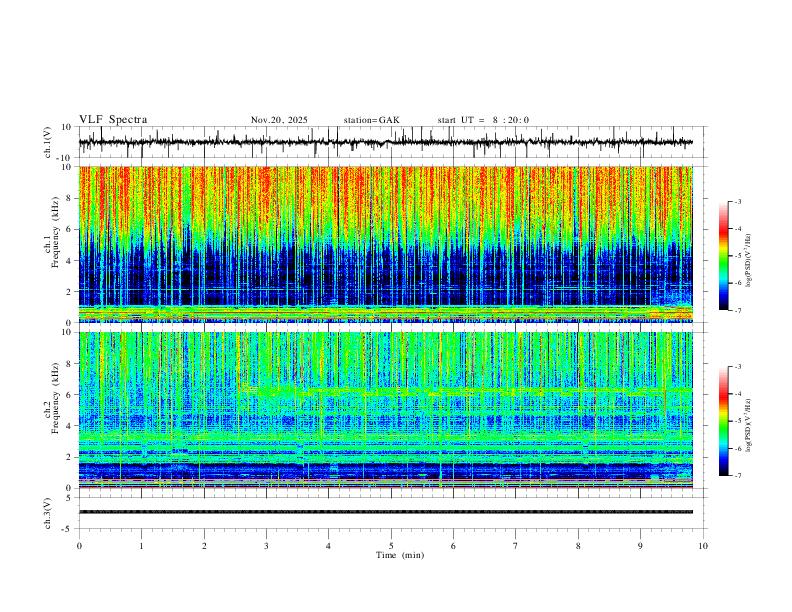792x612 pixels.
Task: Click the ch.2 color scale bar
Action: tap(724, 421)
